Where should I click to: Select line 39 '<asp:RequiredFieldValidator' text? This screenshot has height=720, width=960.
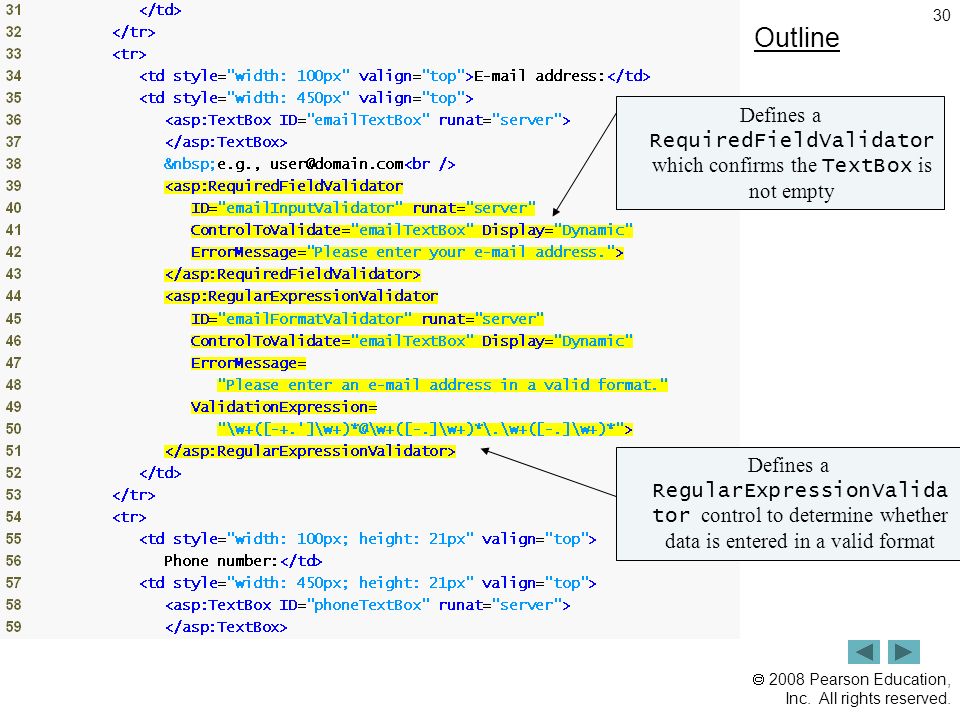pyautogui.click(x=283, y=186)
